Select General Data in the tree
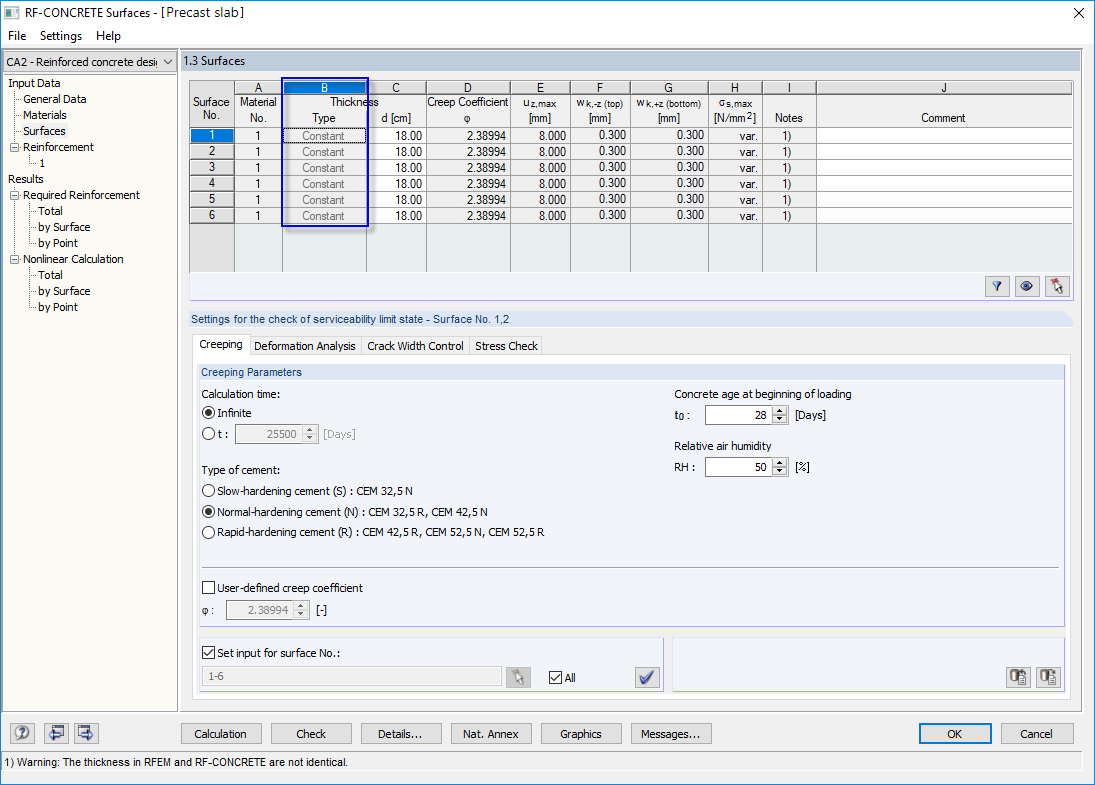This screenshot has height=785, width=1095. [54, 99]
